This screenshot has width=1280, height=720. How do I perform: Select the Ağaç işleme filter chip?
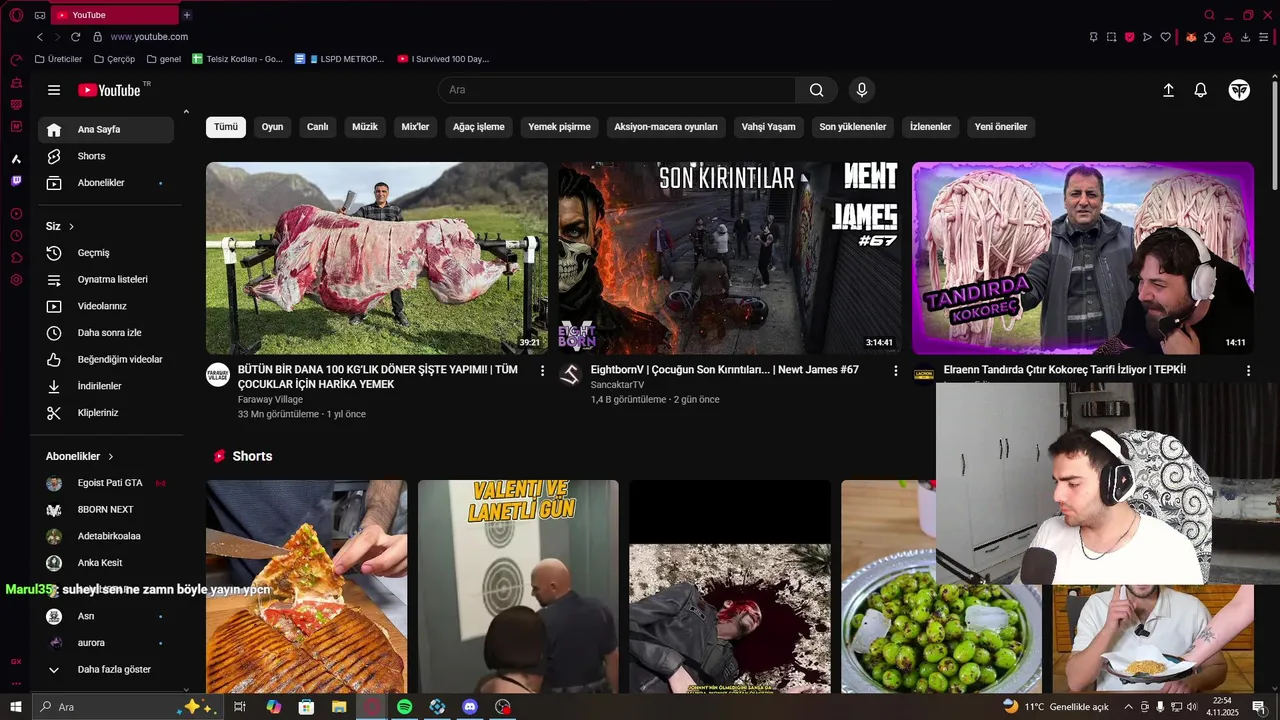pyautogui.click(x=479, y=127)
